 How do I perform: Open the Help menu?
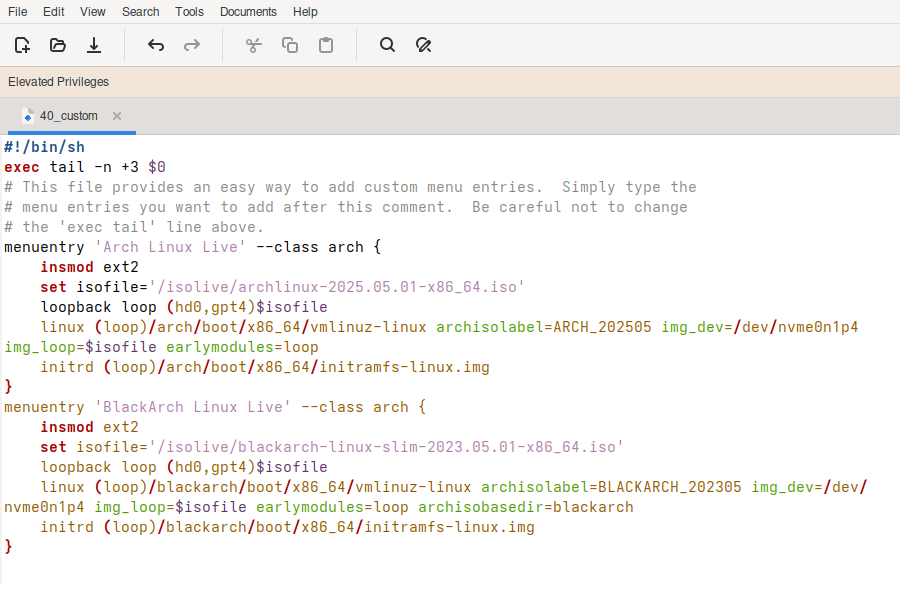[305, 11]
